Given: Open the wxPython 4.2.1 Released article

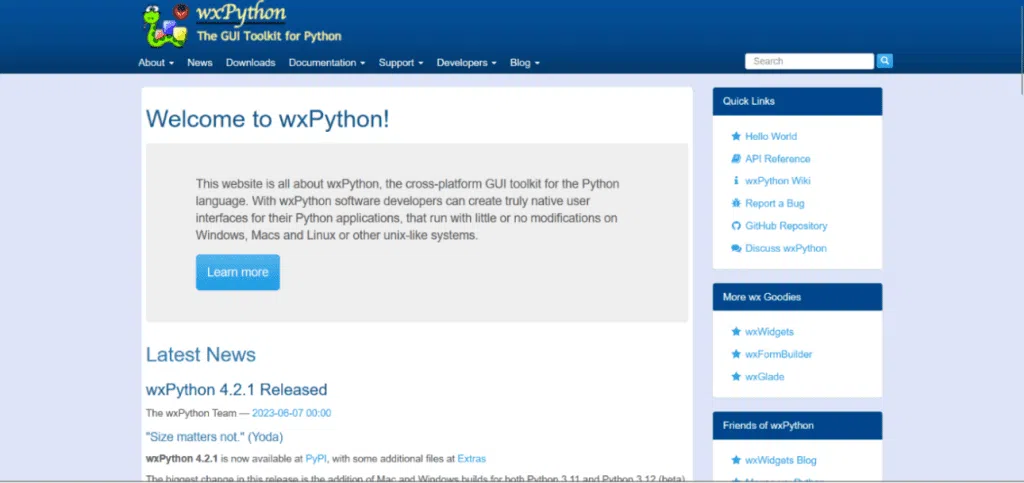Looking at the screenshot, I should click(x=236, y=389).
